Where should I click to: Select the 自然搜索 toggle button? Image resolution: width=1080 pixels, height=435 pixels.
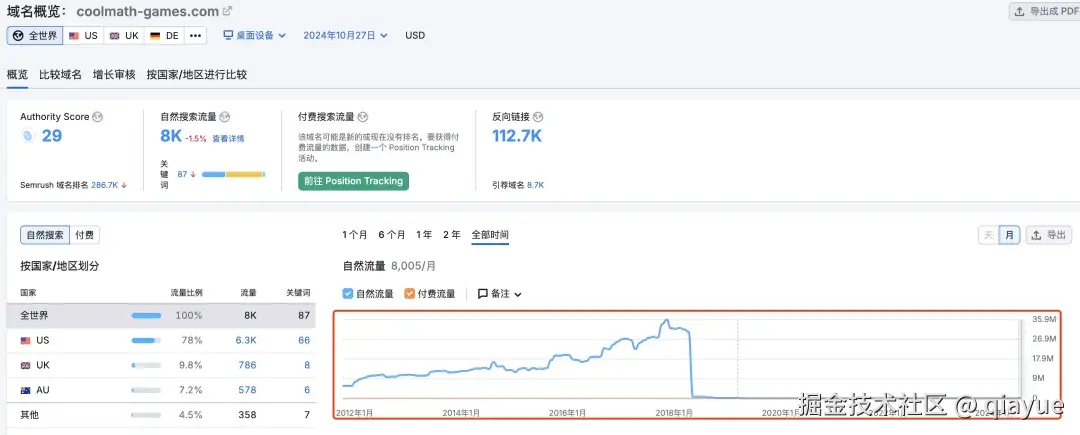coord(45,235)
